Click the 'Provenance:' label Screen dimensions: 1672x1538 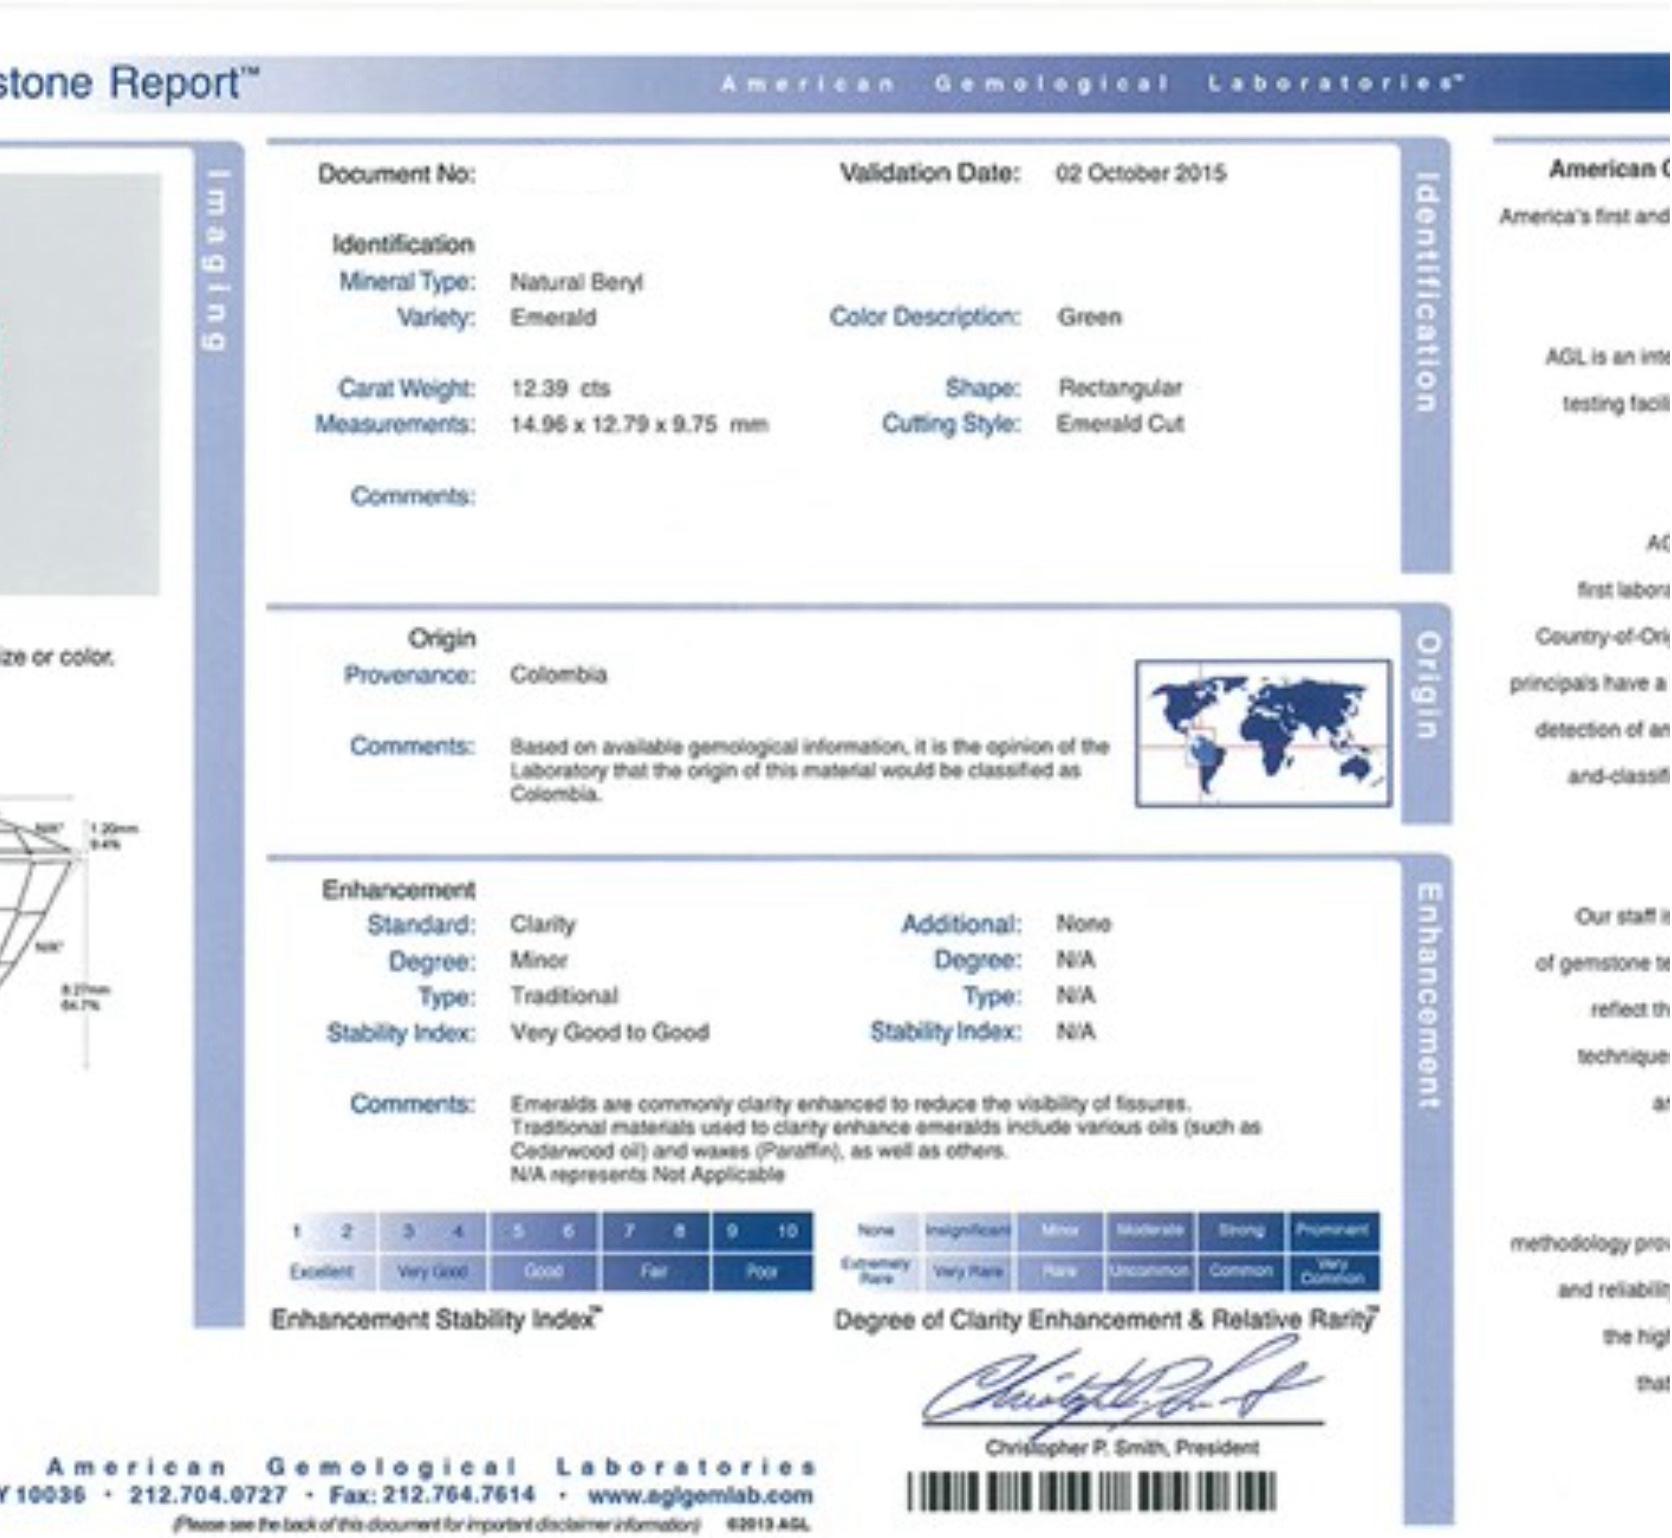(x=410, y=675)
